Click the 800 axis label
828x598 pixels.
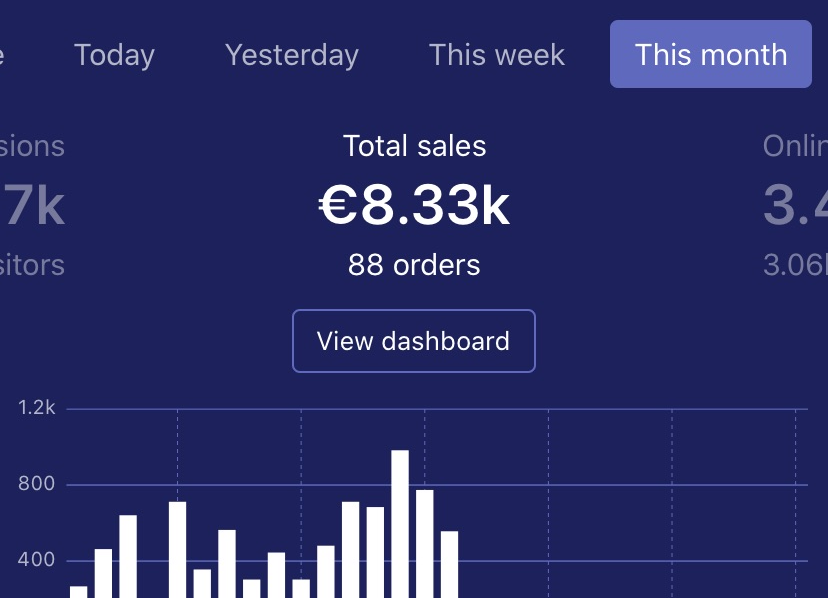(36, 484)
